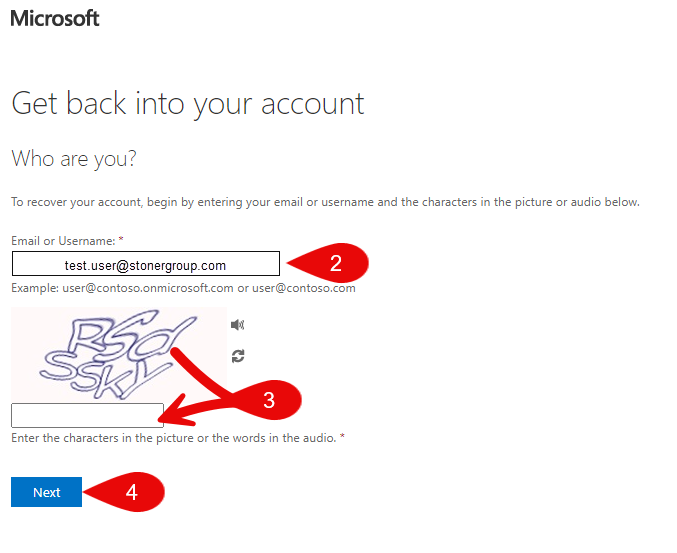Play the audio captcha via speaker icon
Viewport: 677px width, 553px height.
237,325
